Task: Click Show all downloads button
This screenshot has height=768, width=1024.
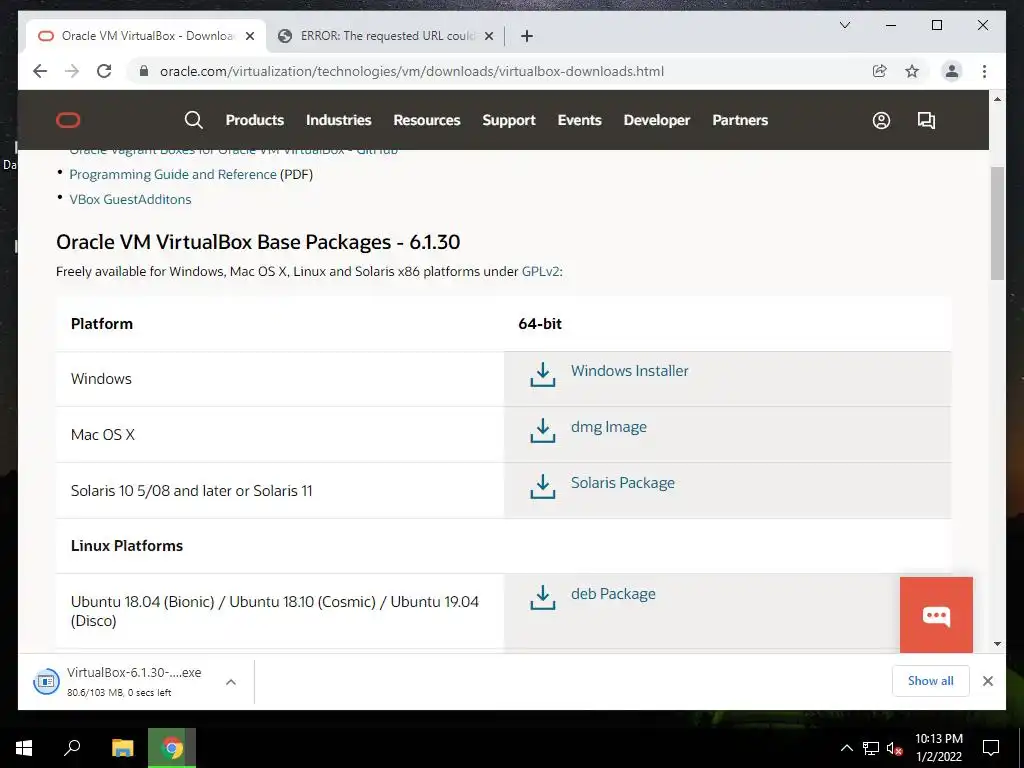Action: click(931, 681)
